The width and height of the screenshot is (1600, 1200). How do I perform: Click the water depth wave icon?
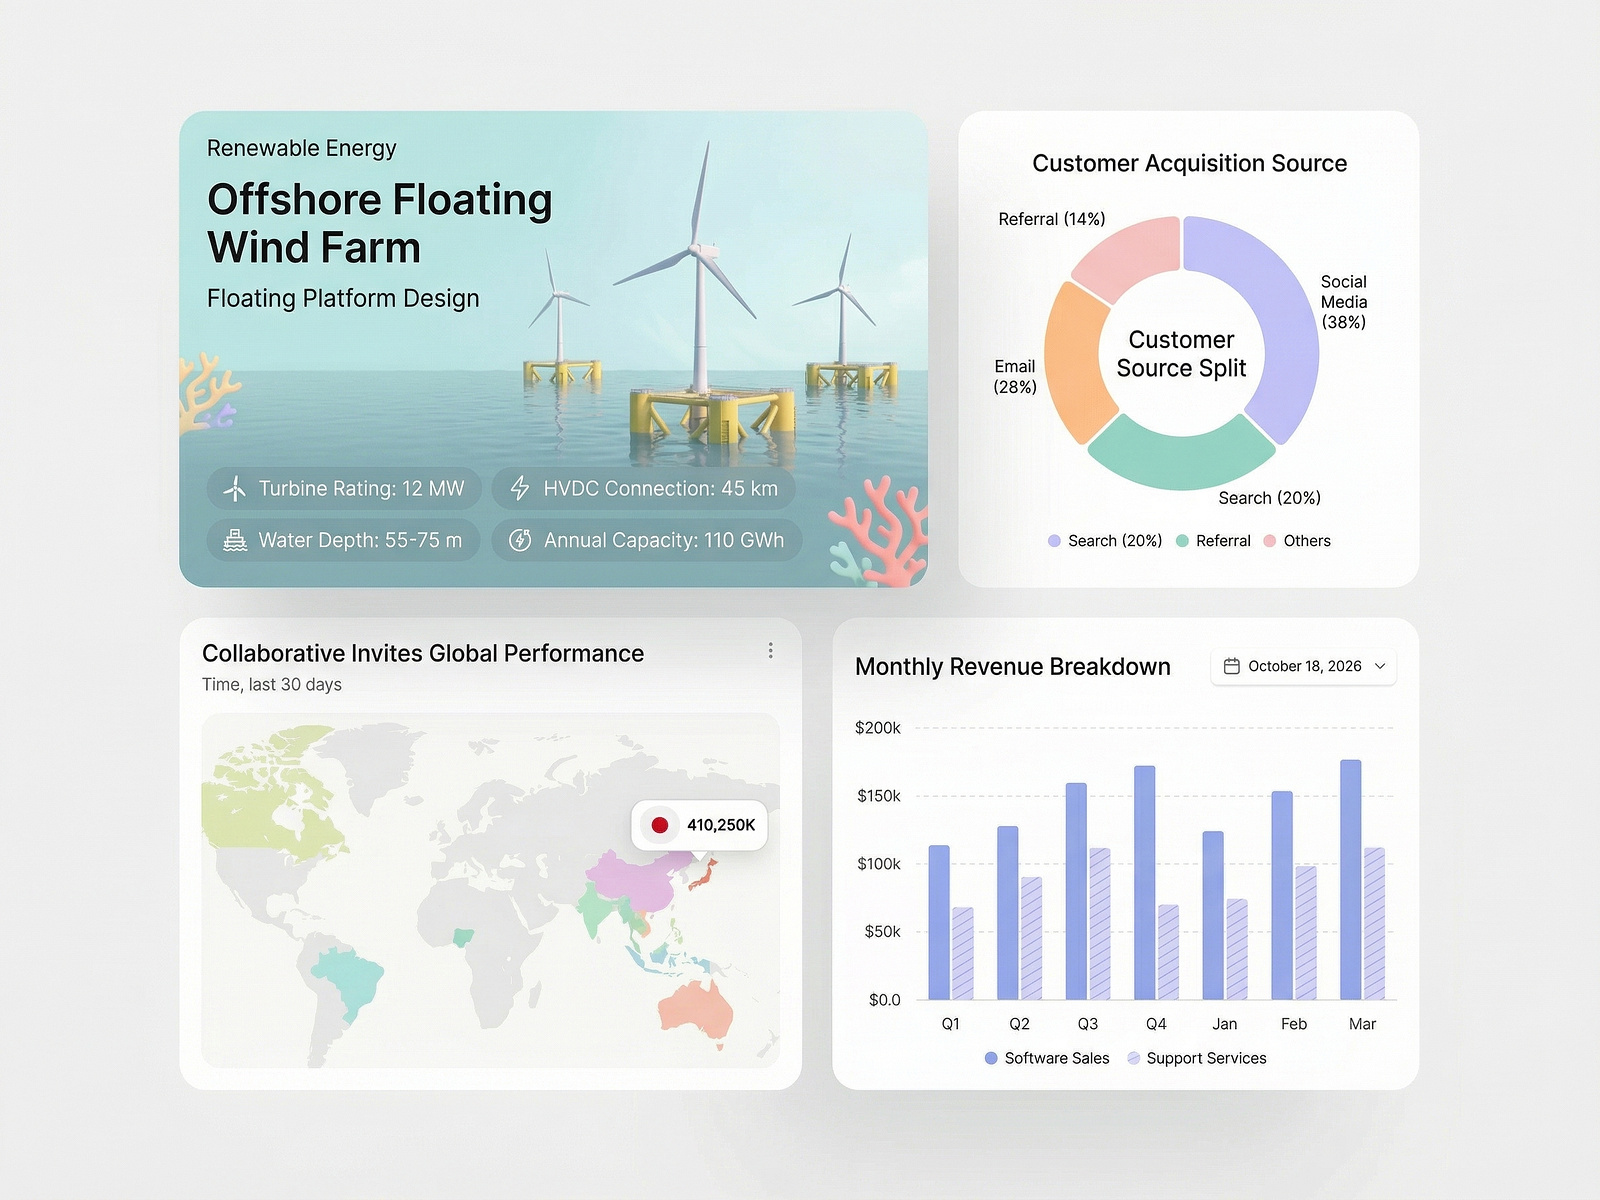pyautogui.click(x=234, y=540)
